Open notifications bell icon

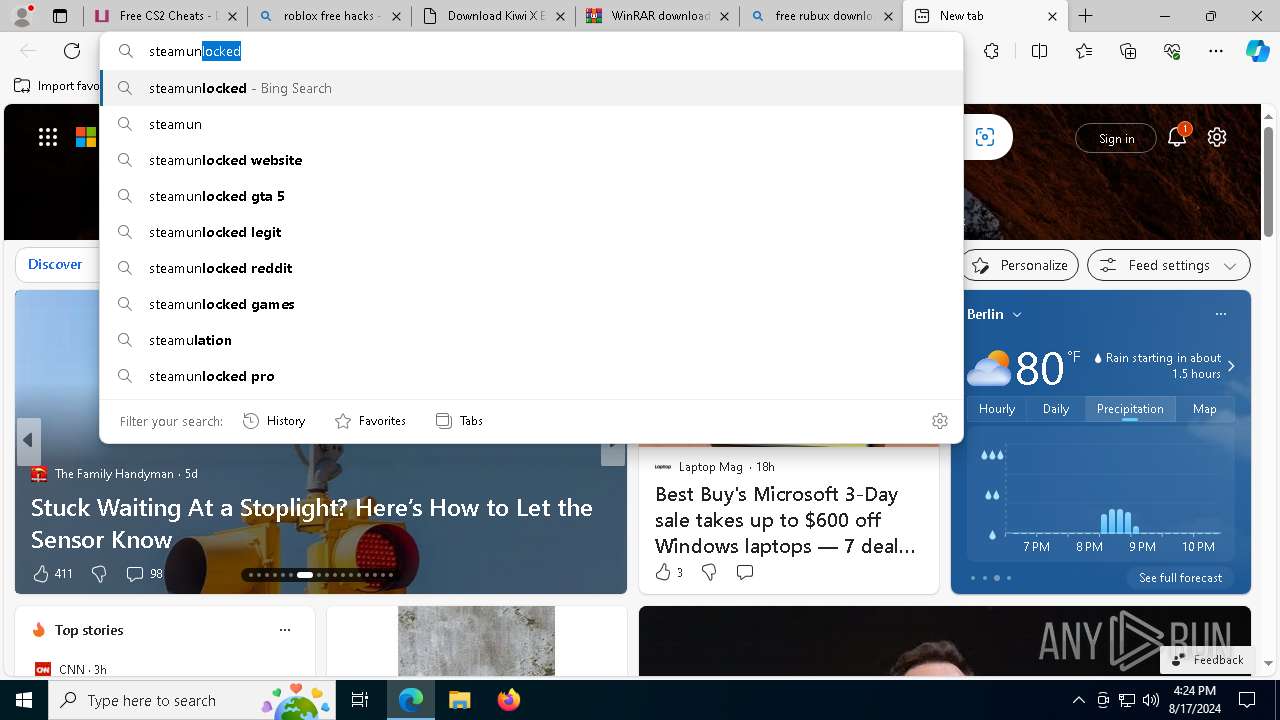click(x=1177, y=137)
